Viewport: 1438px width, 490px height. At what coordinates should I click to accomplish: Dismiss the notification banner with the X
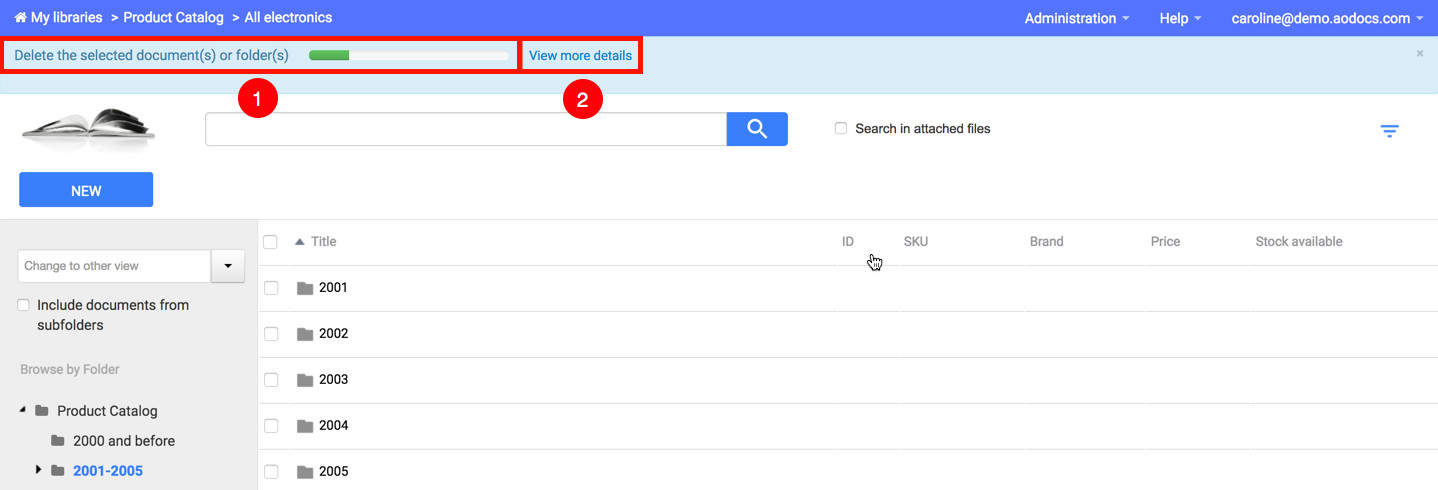(1420, 53)
